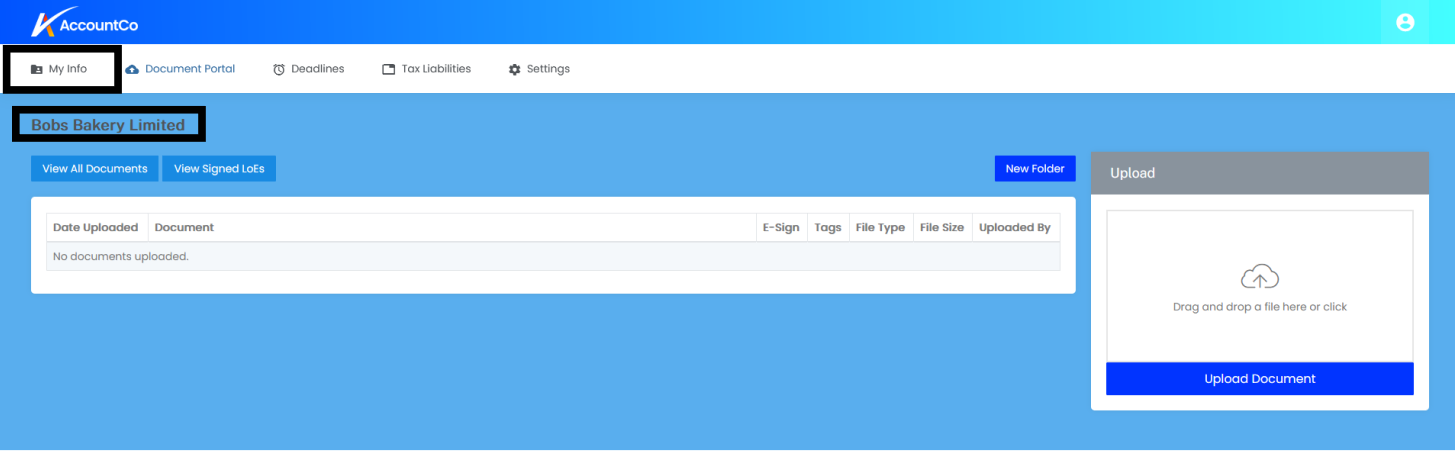Click the Document Portal cloud icon

132,69
